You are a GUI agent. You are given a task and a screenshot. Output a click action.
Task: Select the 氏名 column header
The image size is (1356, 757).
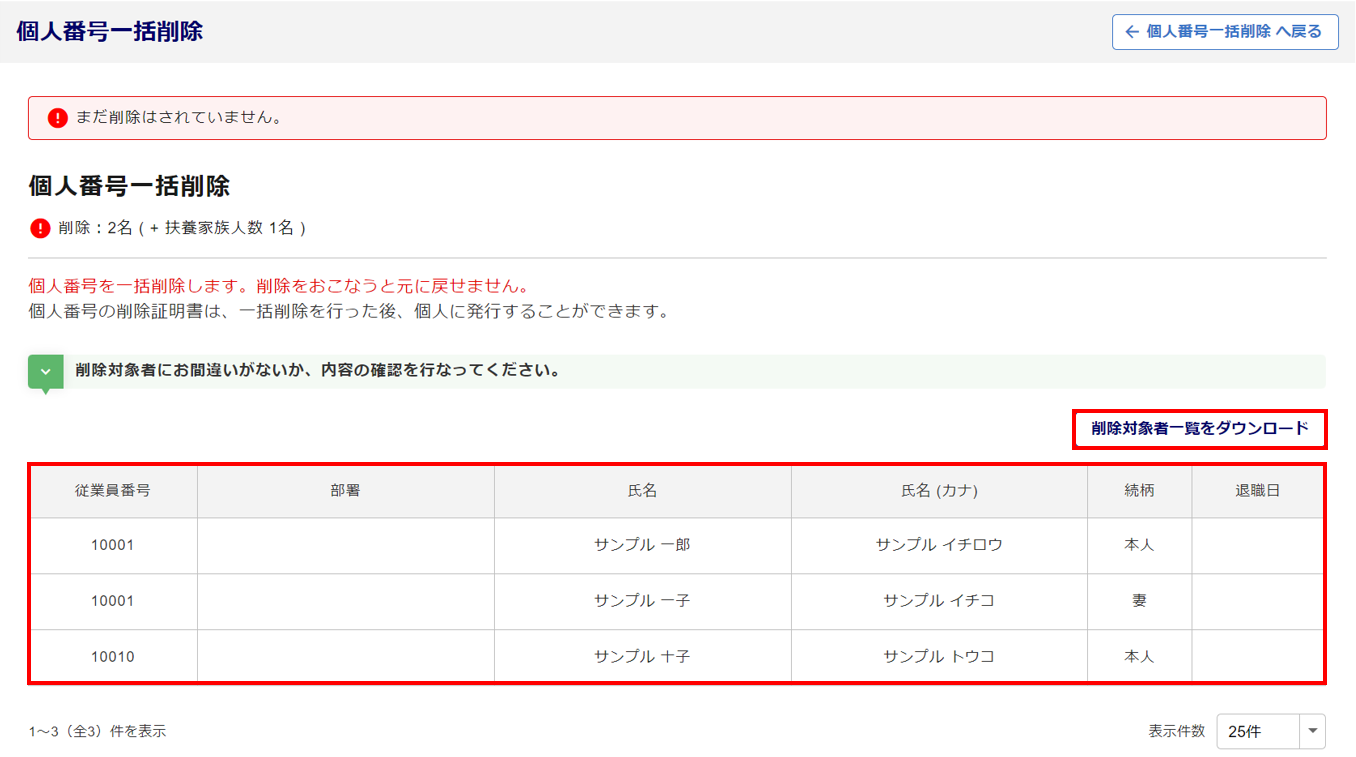click(x=642, y=491)
